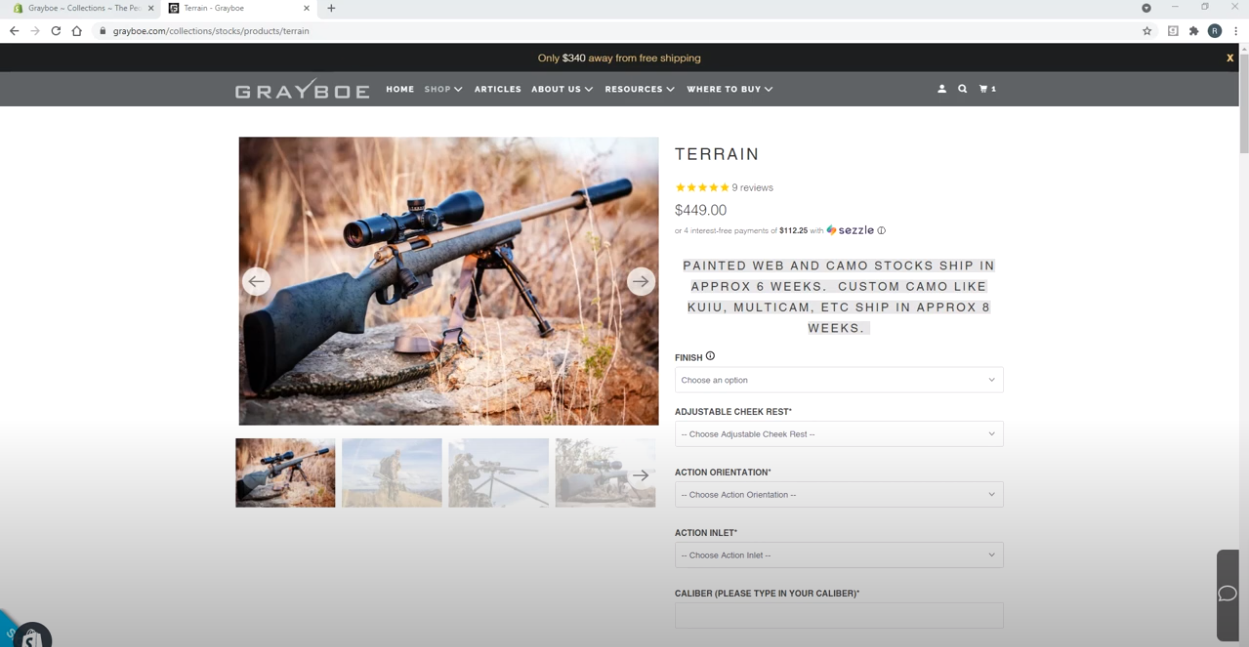This screenshot has width=1249, height=647.
Task: Click the Finish tooltip info icon
Action: tap(710, 355)
